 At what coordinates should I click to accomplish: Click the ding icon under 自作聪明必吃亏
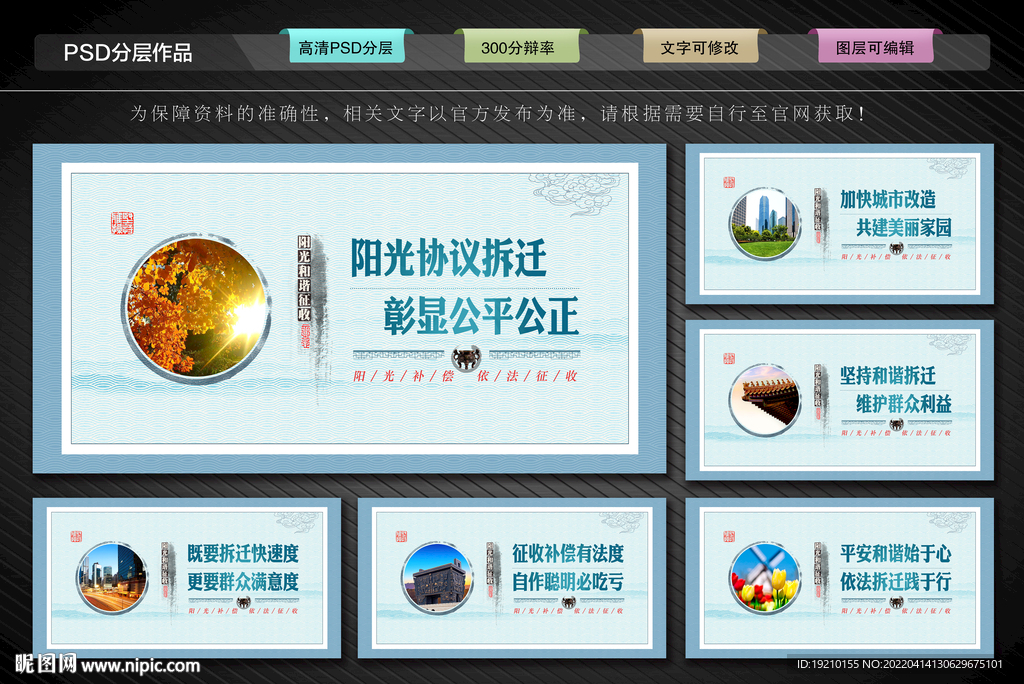[x=569, y=602]
